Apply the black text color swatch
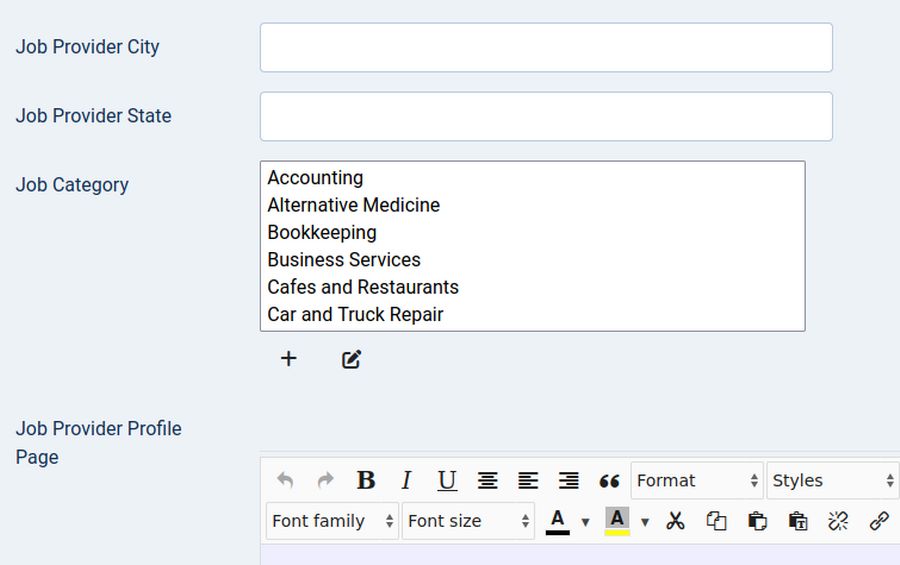 click(x=558, y=521)
